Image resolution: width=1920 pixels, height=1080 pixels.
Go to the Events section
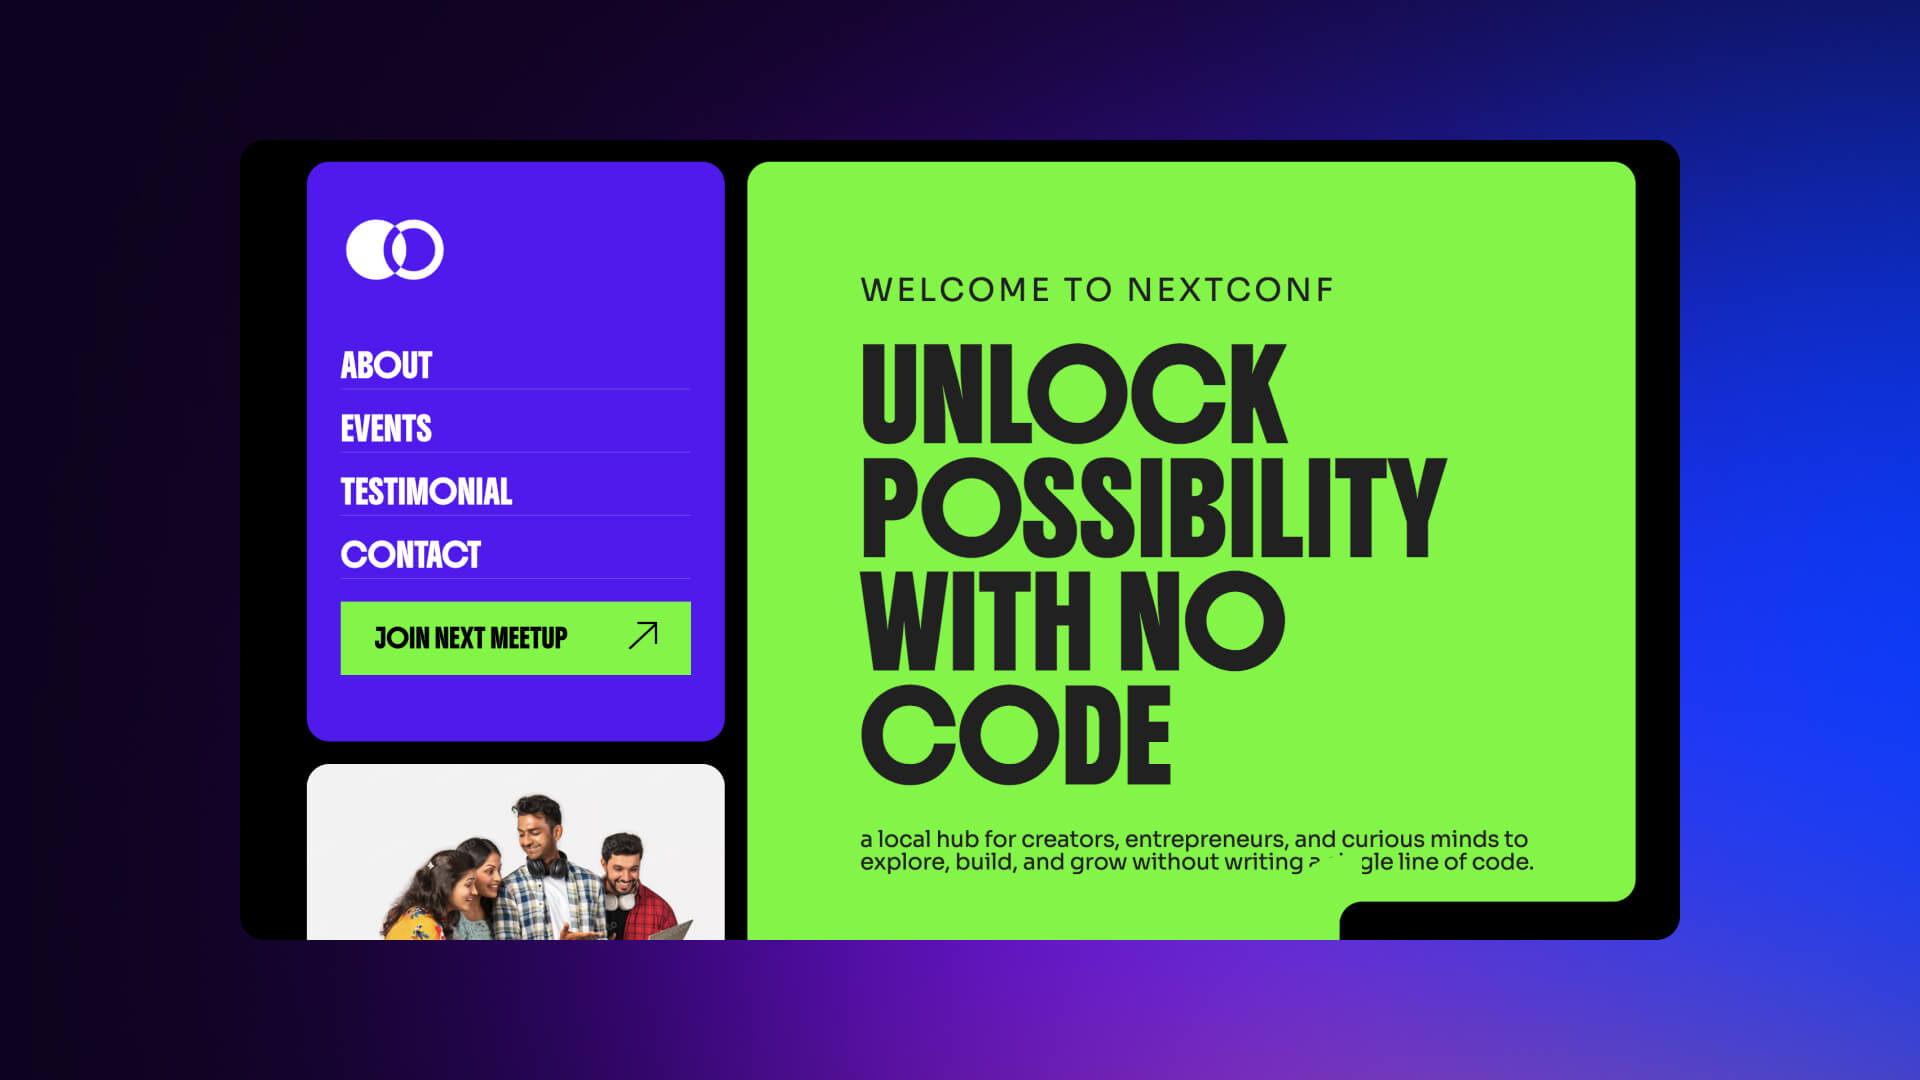click(x=386, y=428)
